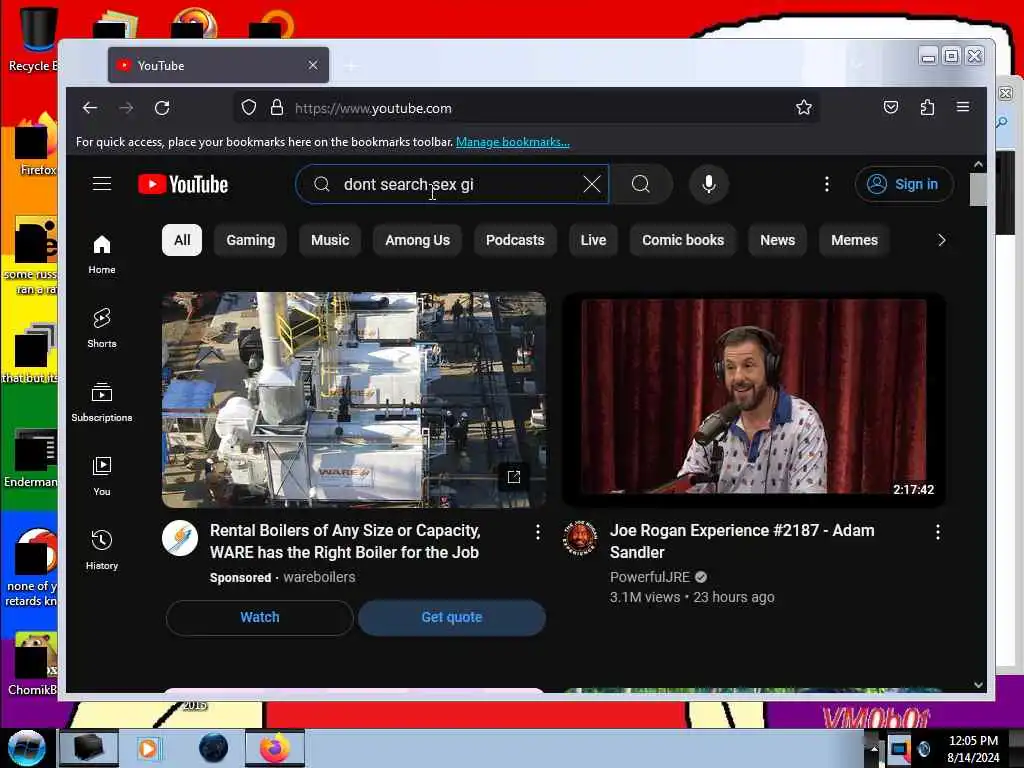
Task: Click the Sign in button
Action: [x=904, y=184]
